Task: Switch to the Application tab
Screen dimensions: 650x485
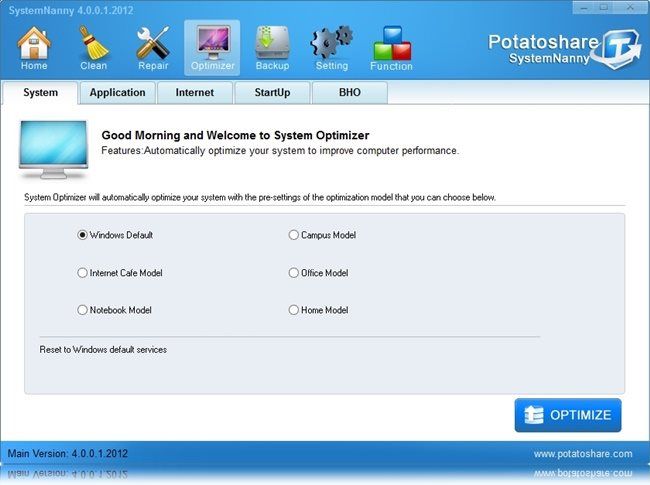Action: pos(117,92)
